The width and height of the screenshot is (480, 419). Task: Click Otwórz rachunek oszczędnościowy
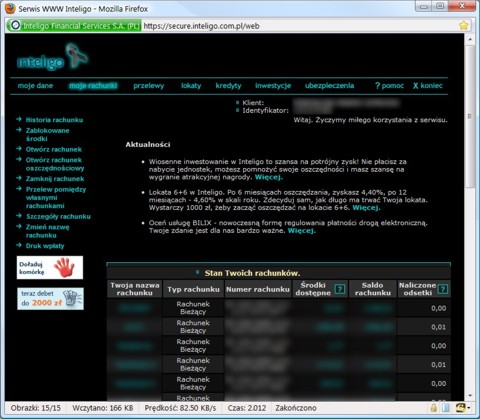pos(55,164)
